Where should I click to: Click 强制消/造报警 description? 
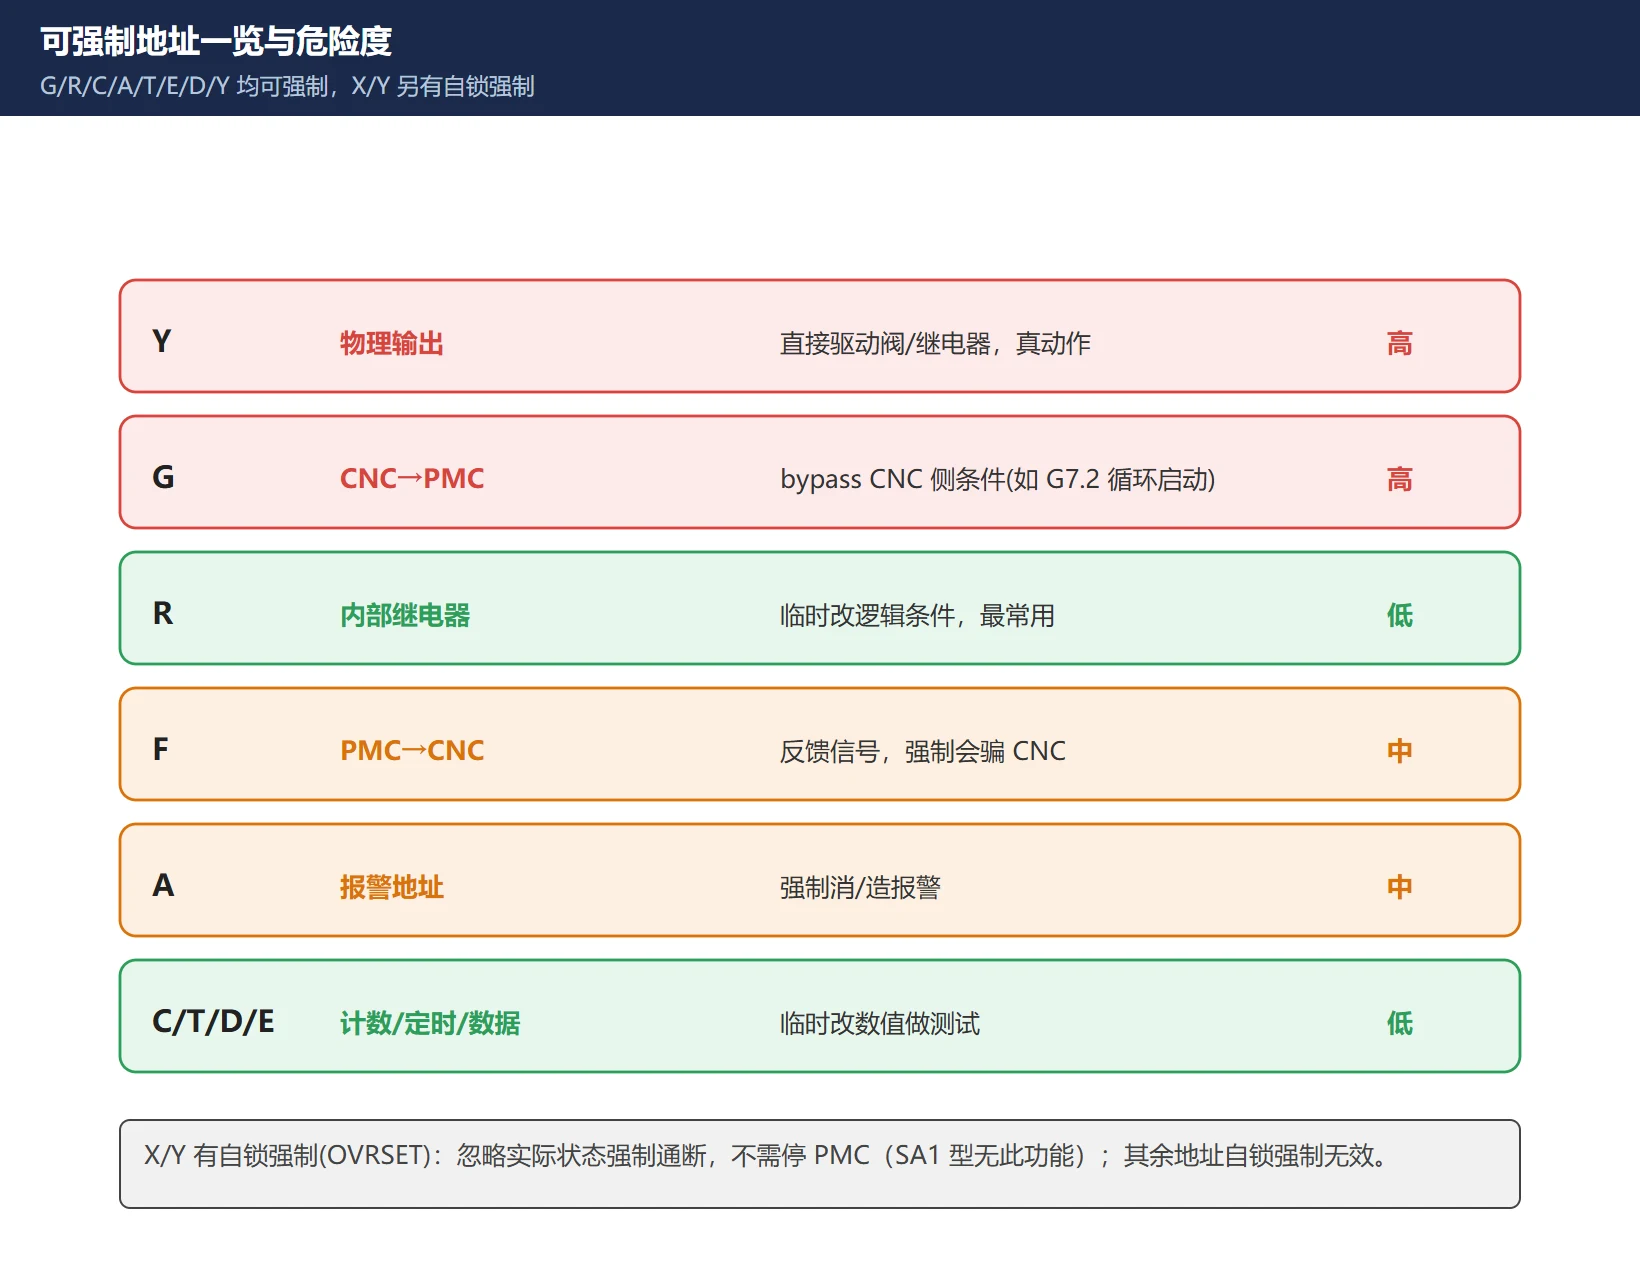[x=860, y=887]
